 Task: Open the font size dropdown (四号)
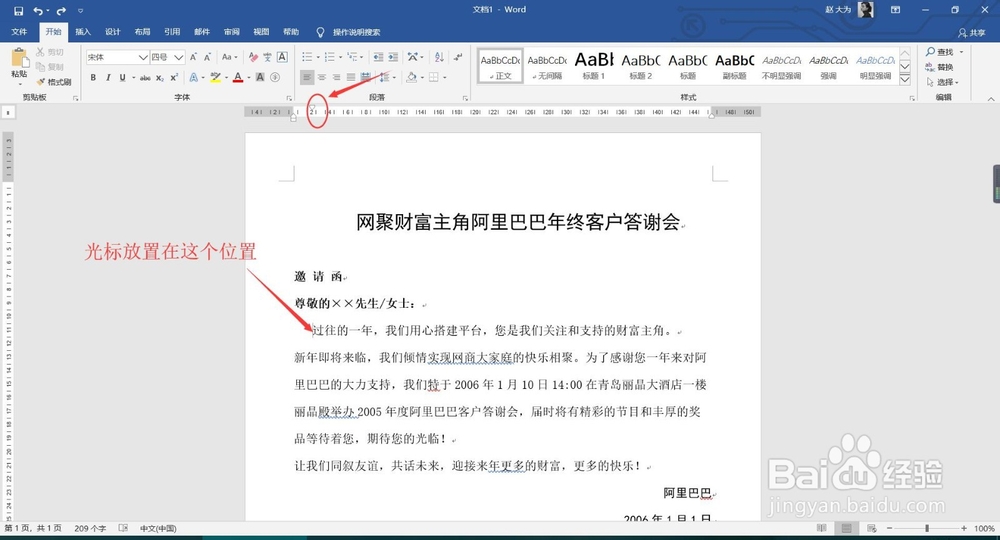tap(179, 57)
